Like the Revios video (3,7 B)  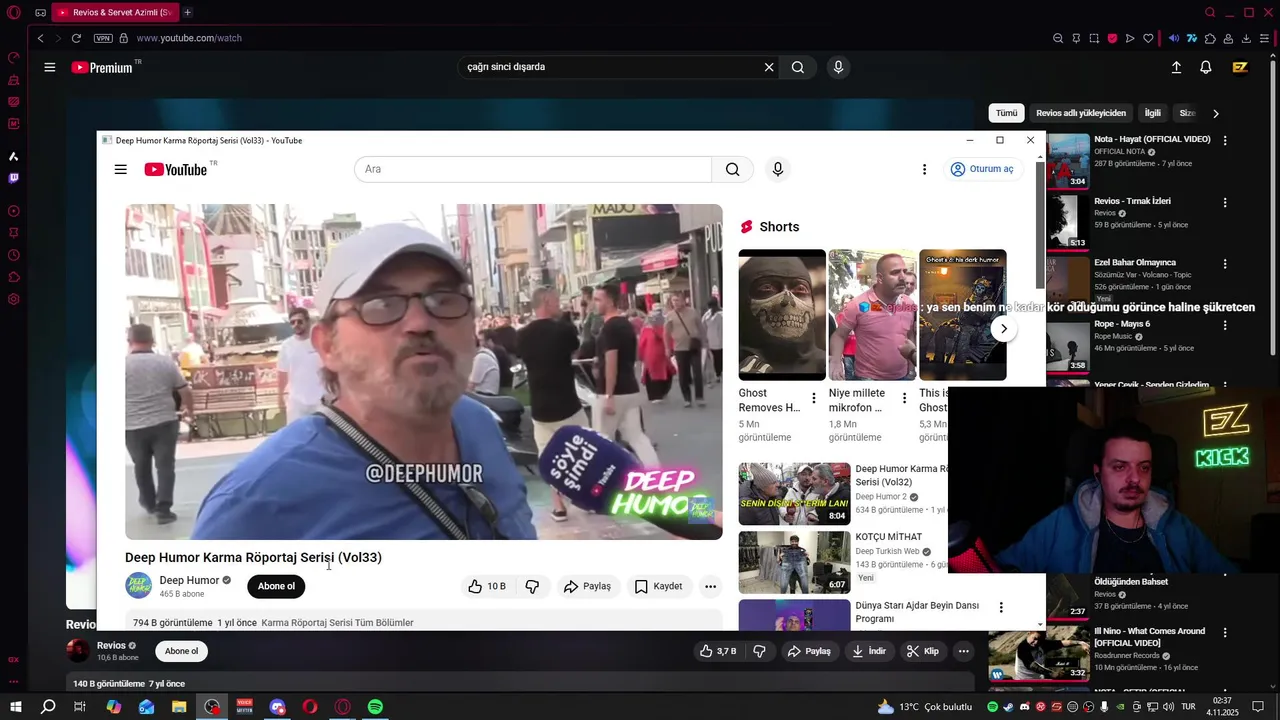click(718, 651)
